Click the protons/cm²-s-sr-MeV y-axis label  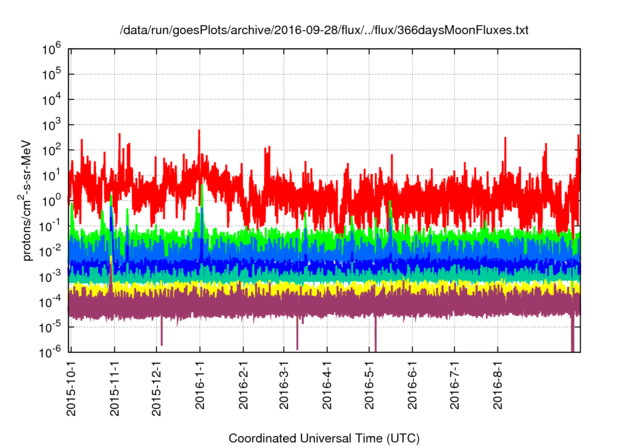[x=29, y=199]
